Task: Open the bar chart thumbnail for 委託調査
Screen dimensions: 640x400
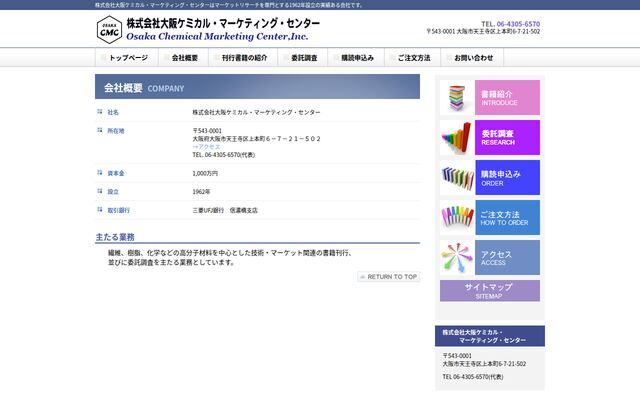Action: (457, 138)
